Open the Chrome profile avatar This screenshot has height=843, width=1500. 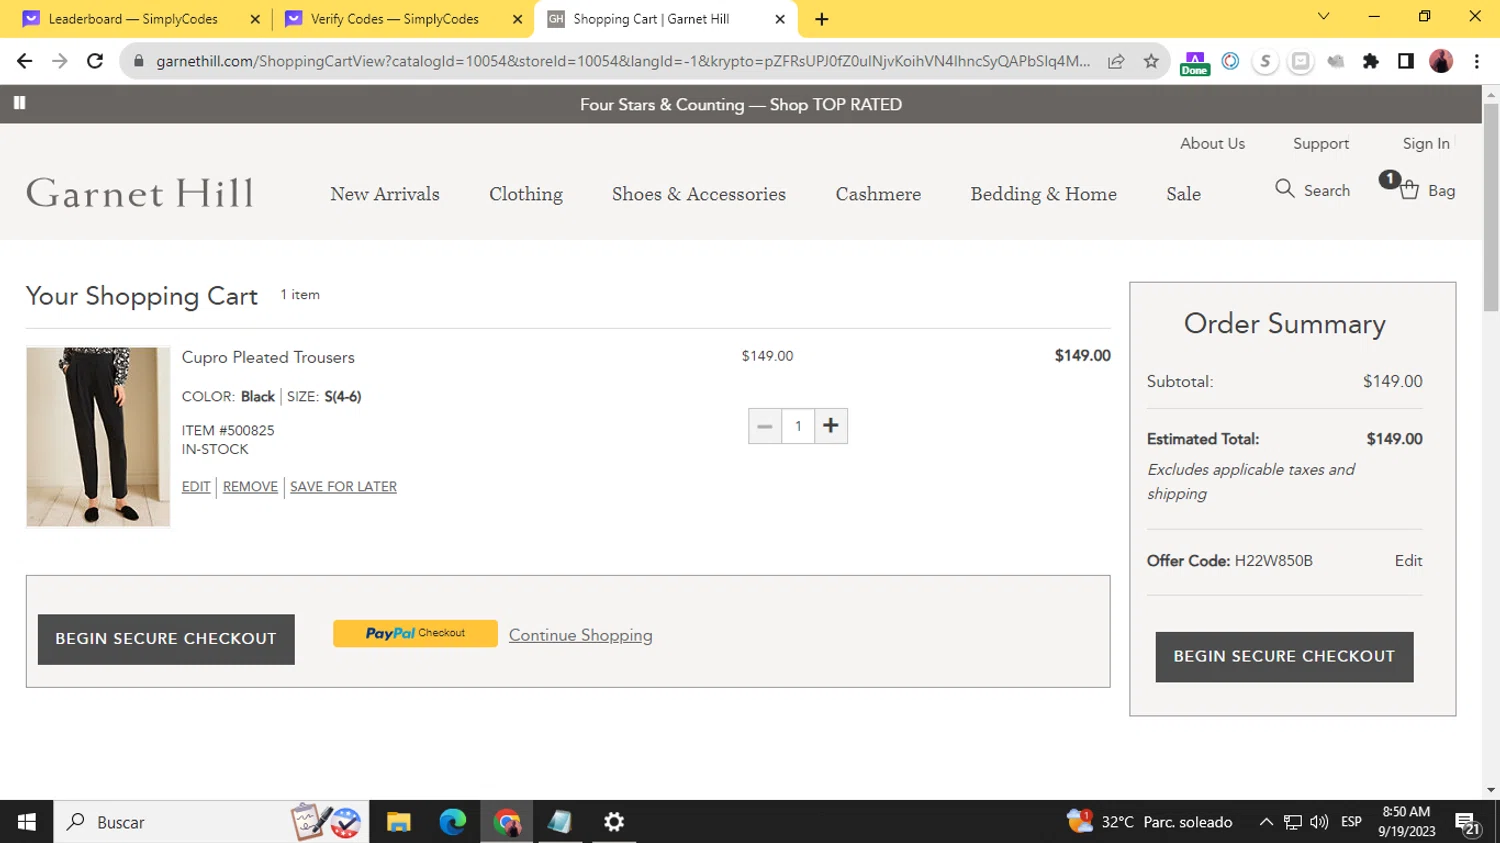pos(1441,61)
